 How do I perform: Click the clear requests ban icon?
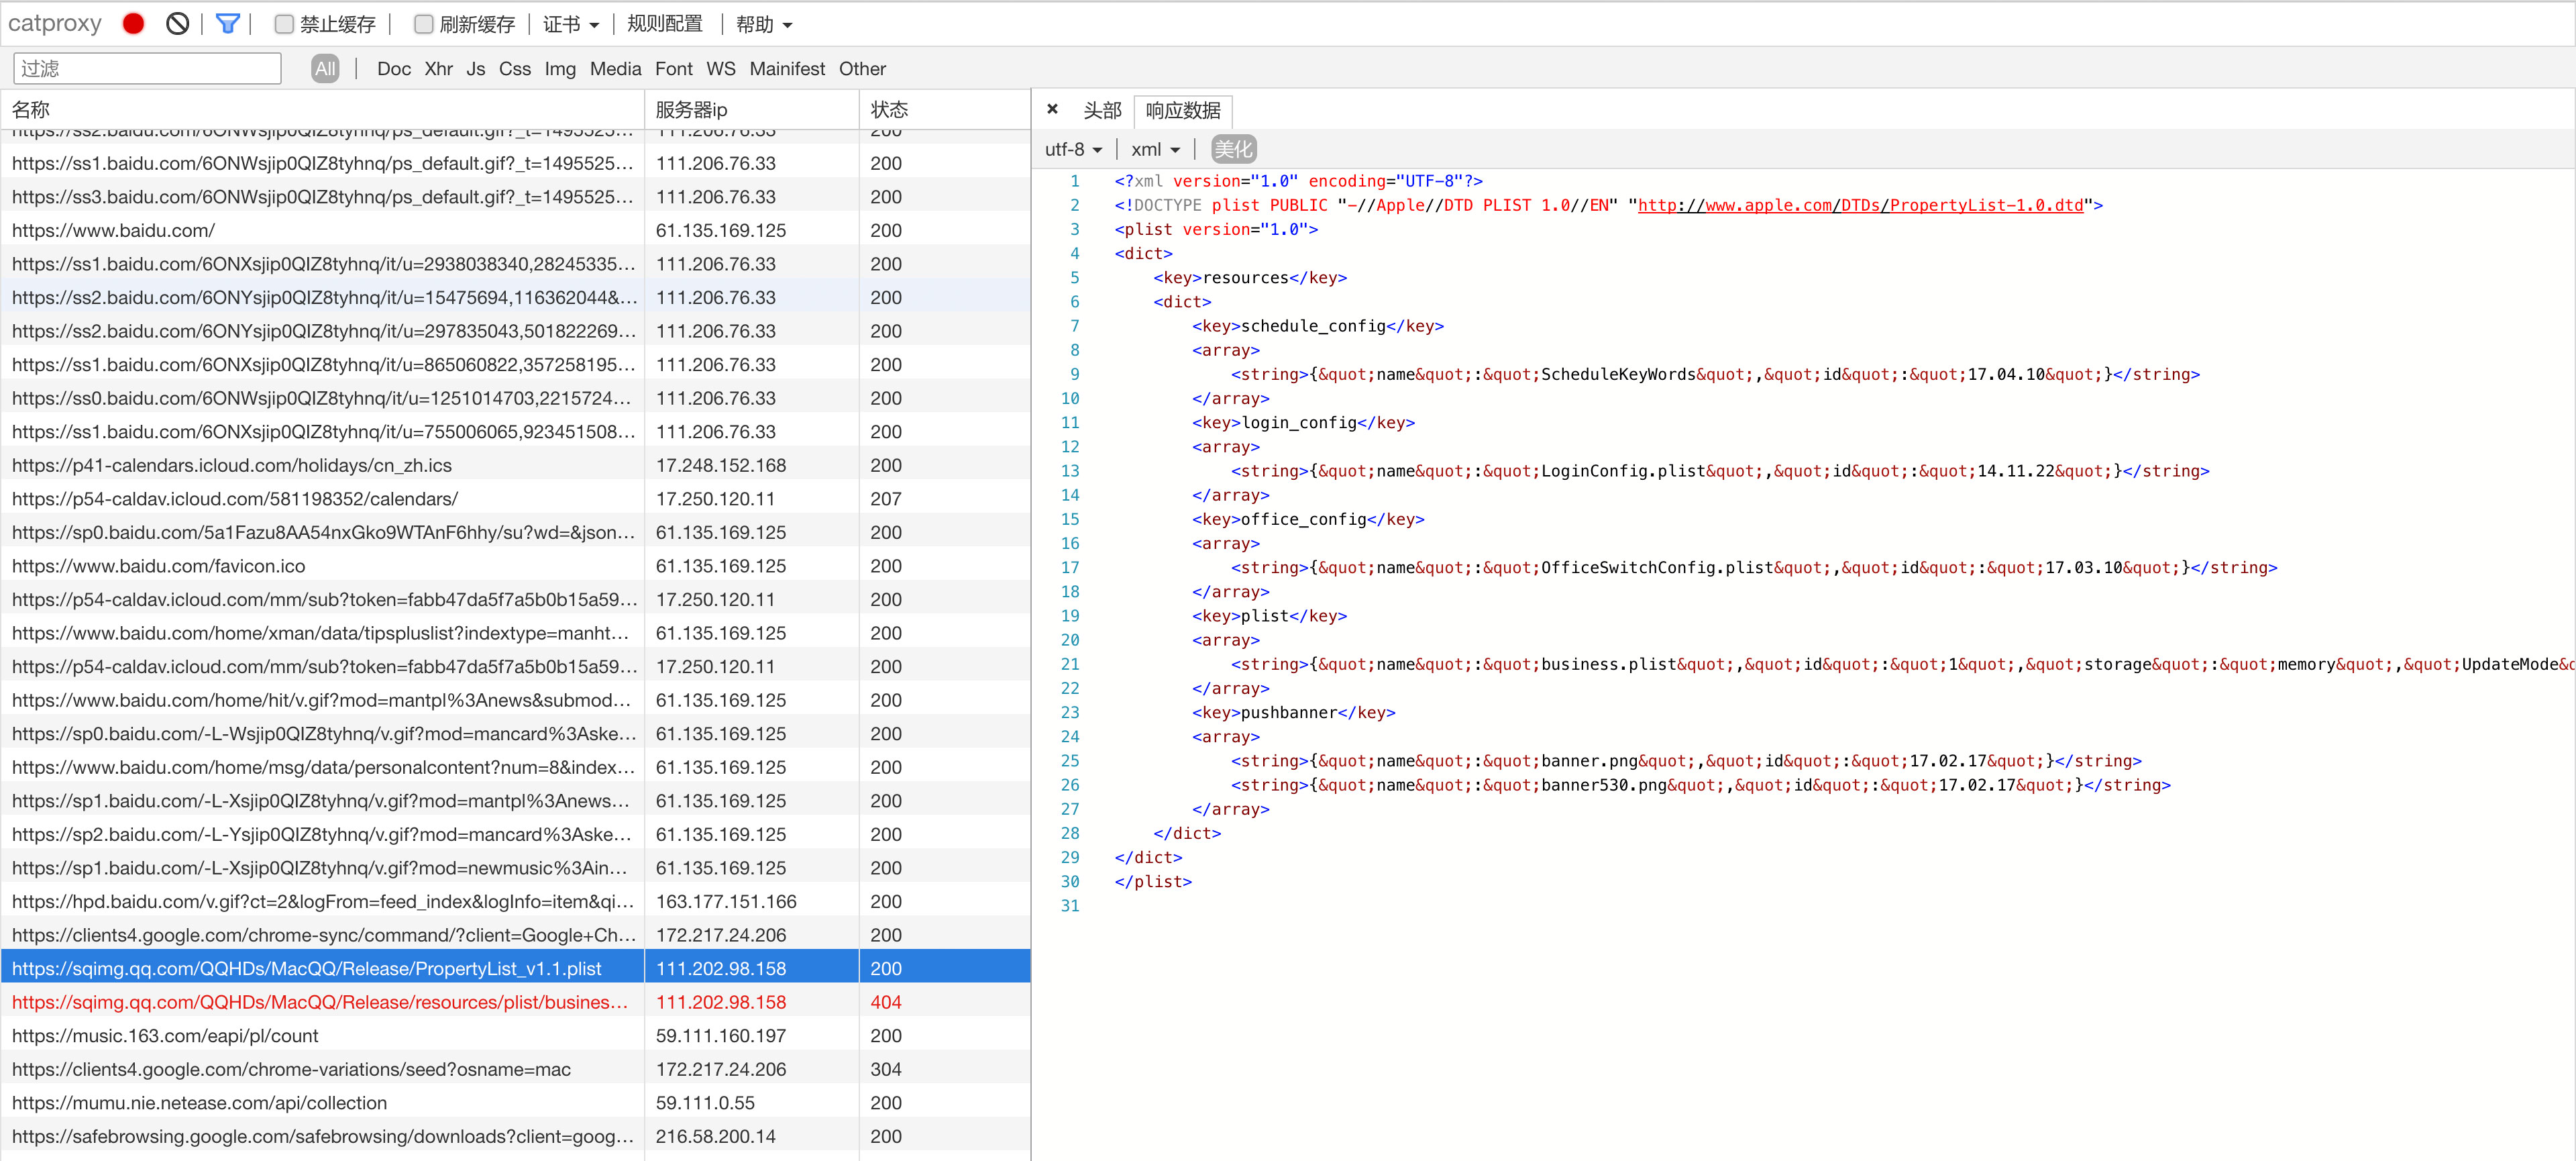point(177,24)
